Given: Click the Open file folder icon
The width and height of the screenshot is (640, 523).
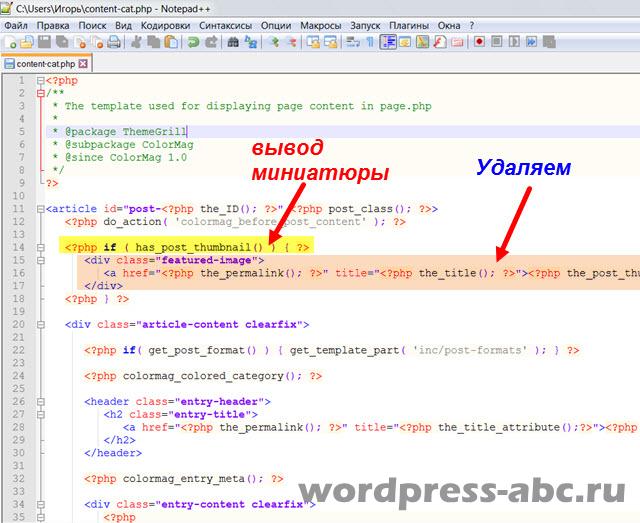Looking at the screenshot, I should [27, 42].
